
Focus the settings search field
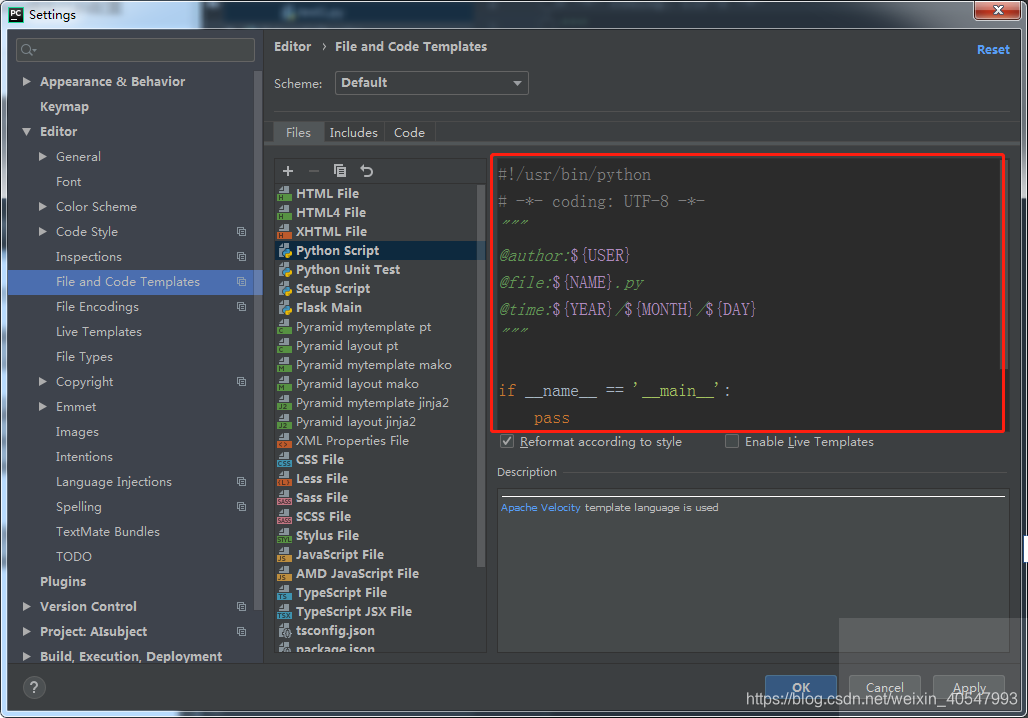pos(136,50)
